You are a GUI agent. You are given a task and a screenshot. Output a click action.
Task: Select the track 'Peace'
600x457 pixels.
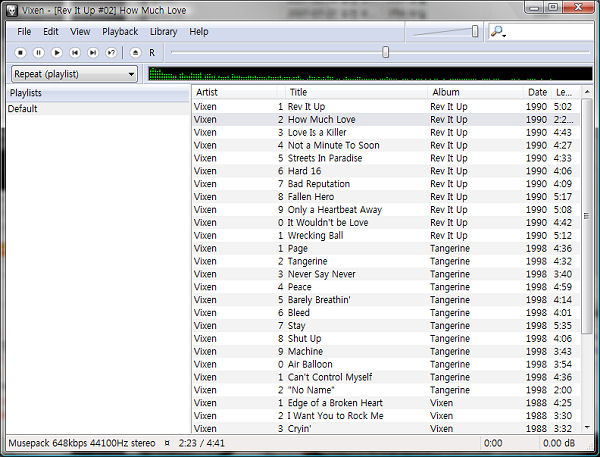[x=386, y=287]
